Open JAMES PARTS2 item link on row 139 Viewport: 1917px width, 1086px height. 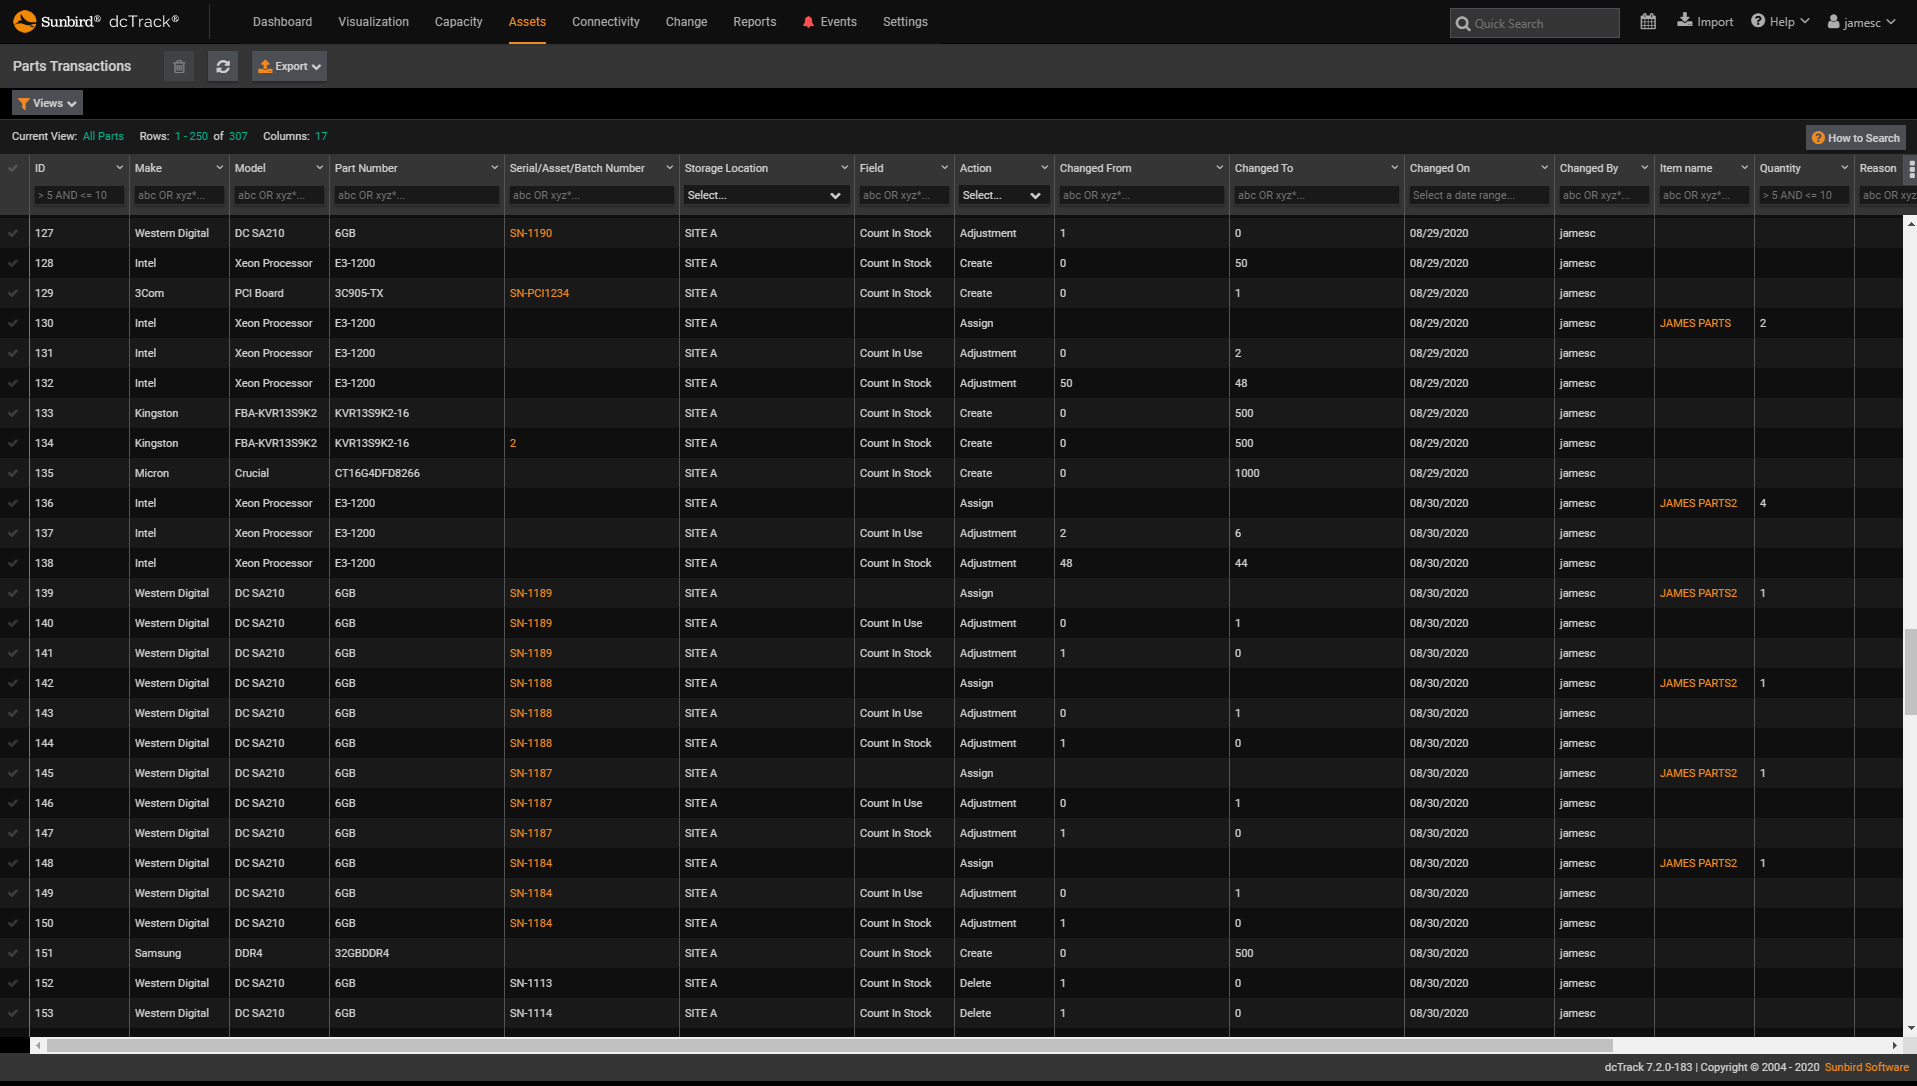point(1697,593)
